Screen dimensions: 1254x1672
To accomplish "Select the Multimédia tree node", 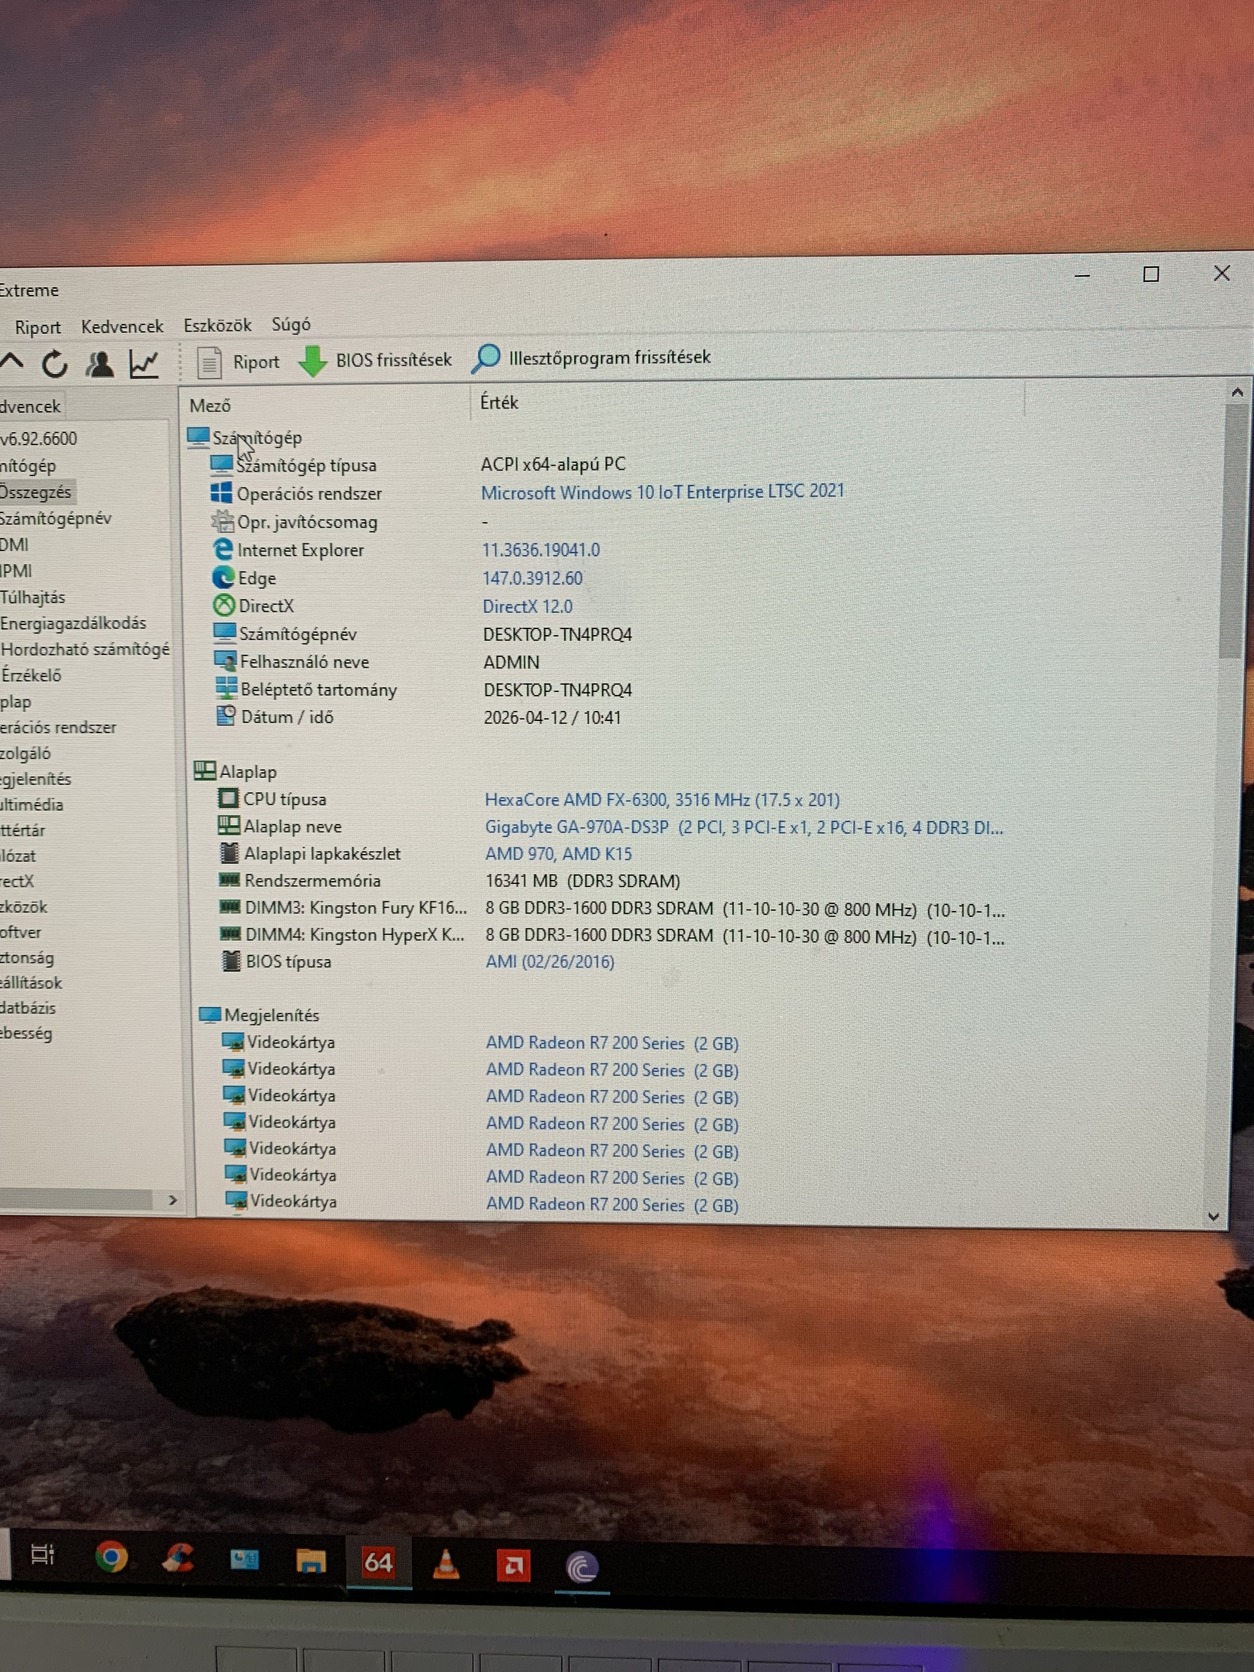I will pyautogui.click(x=32, y=804).
